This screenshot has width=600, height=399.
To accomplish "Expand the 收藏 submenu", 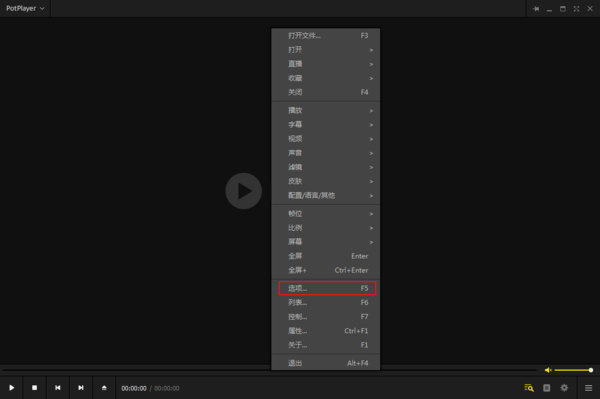I will point(326,78).
